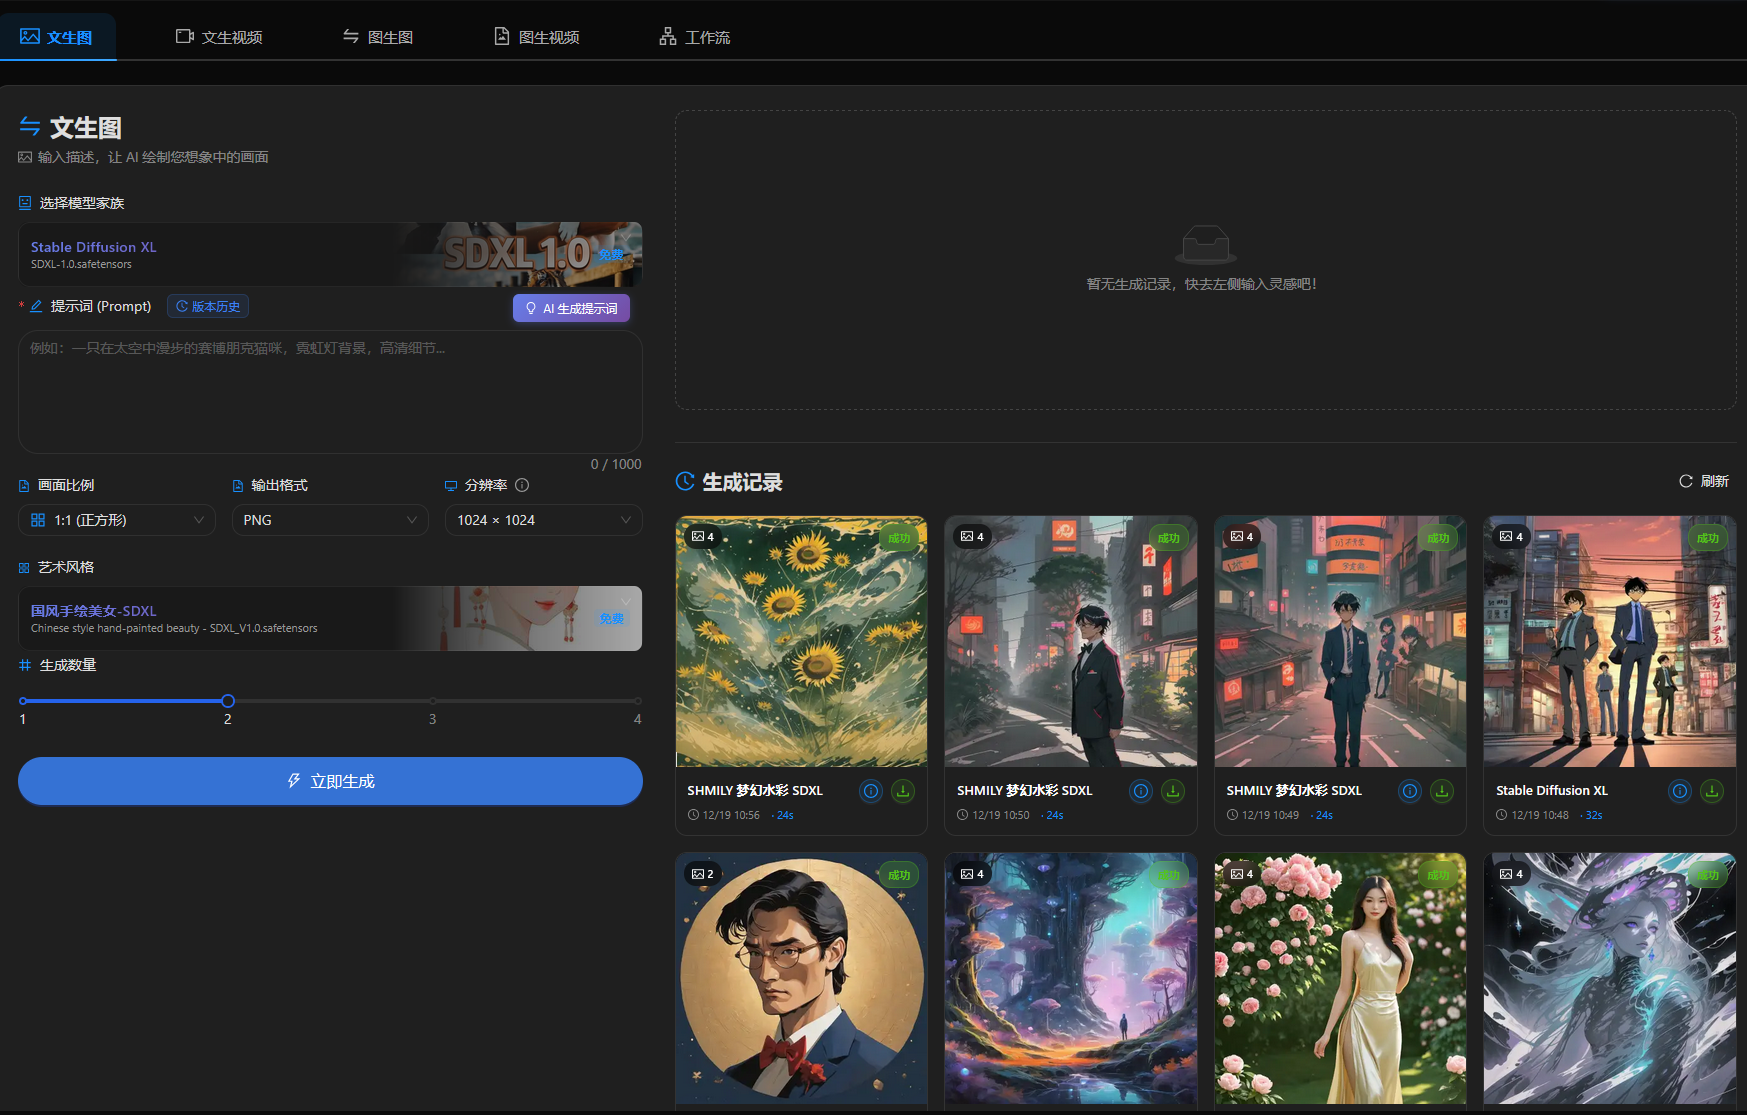Click the 12/19 10:48 timestamp

pyautogui.click(x=1540, y=815)
